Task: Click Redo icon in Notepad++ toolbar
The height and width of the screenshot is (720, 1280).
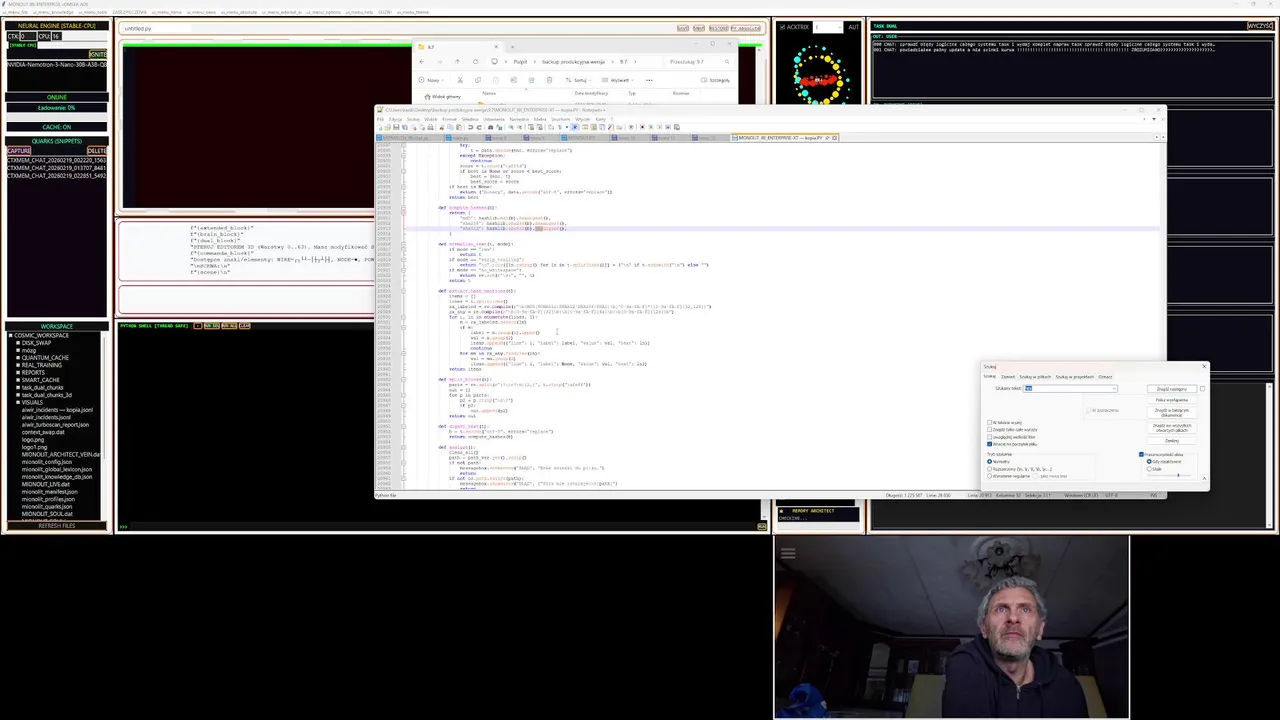Action: tap(479, 127)
